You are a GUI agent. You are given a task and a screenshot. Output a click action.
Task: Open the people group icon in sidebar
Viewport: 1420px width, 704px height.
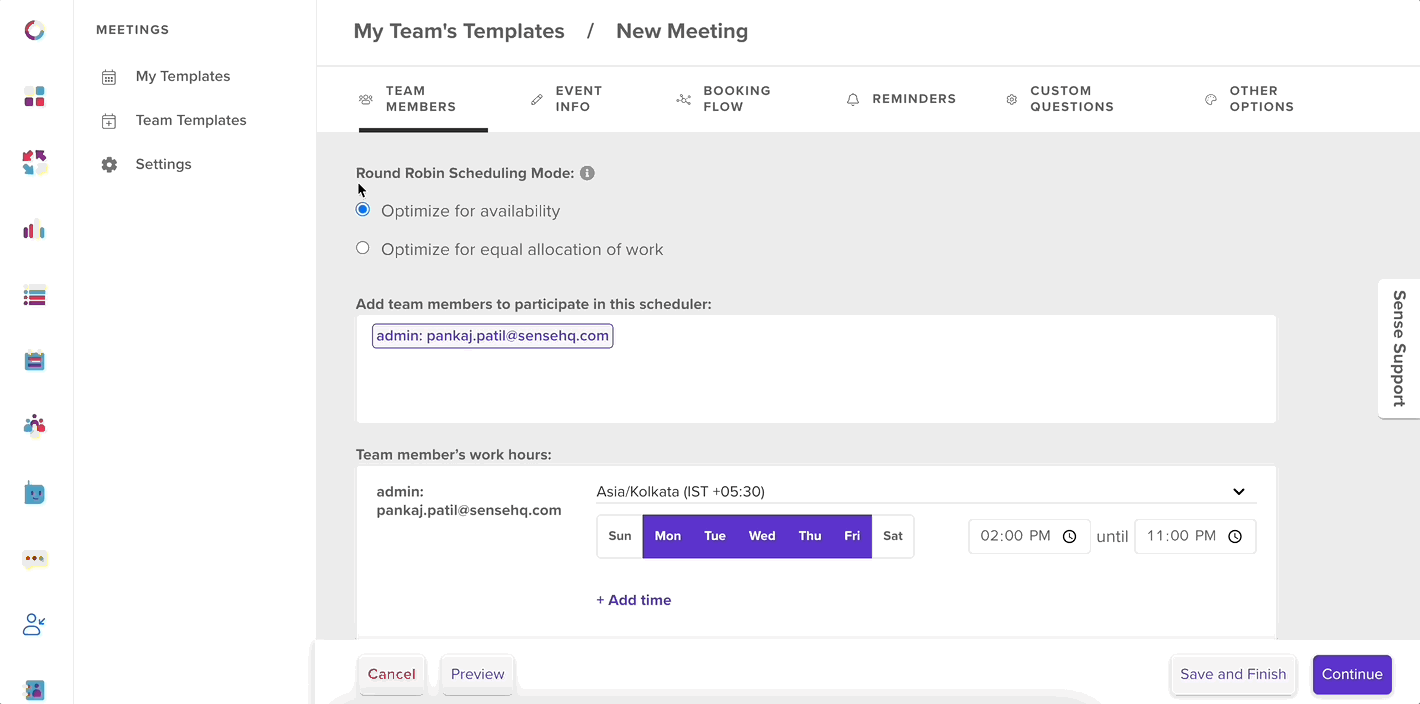pos(34,426)
